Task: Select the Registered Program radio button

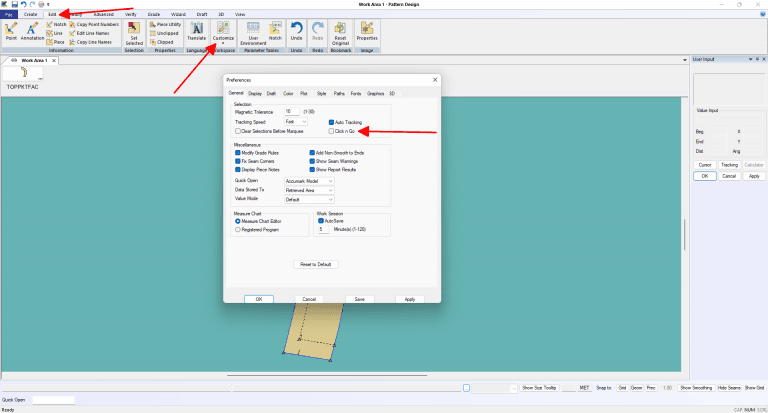Action: [x=237, y=229]
